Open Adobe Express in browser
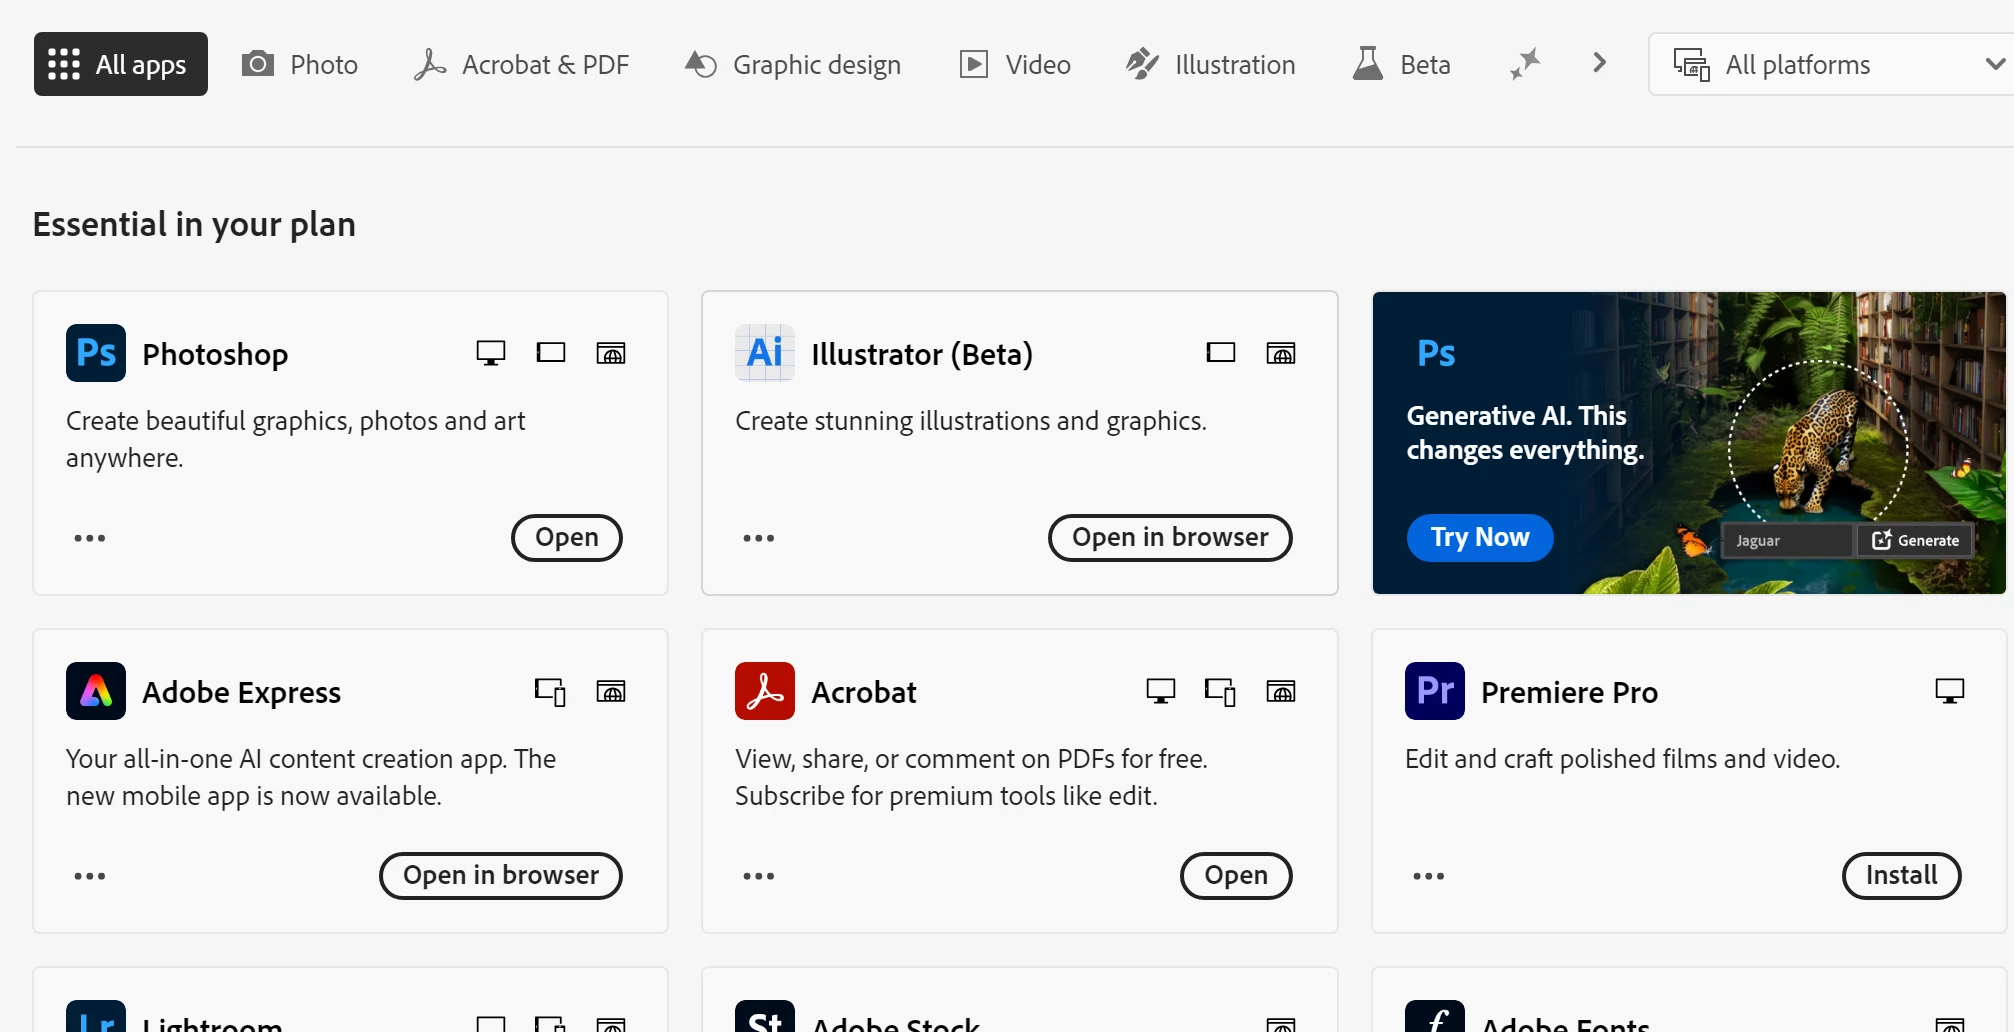The width and height of the screenshot is (2014, 1032). point(501,876)
